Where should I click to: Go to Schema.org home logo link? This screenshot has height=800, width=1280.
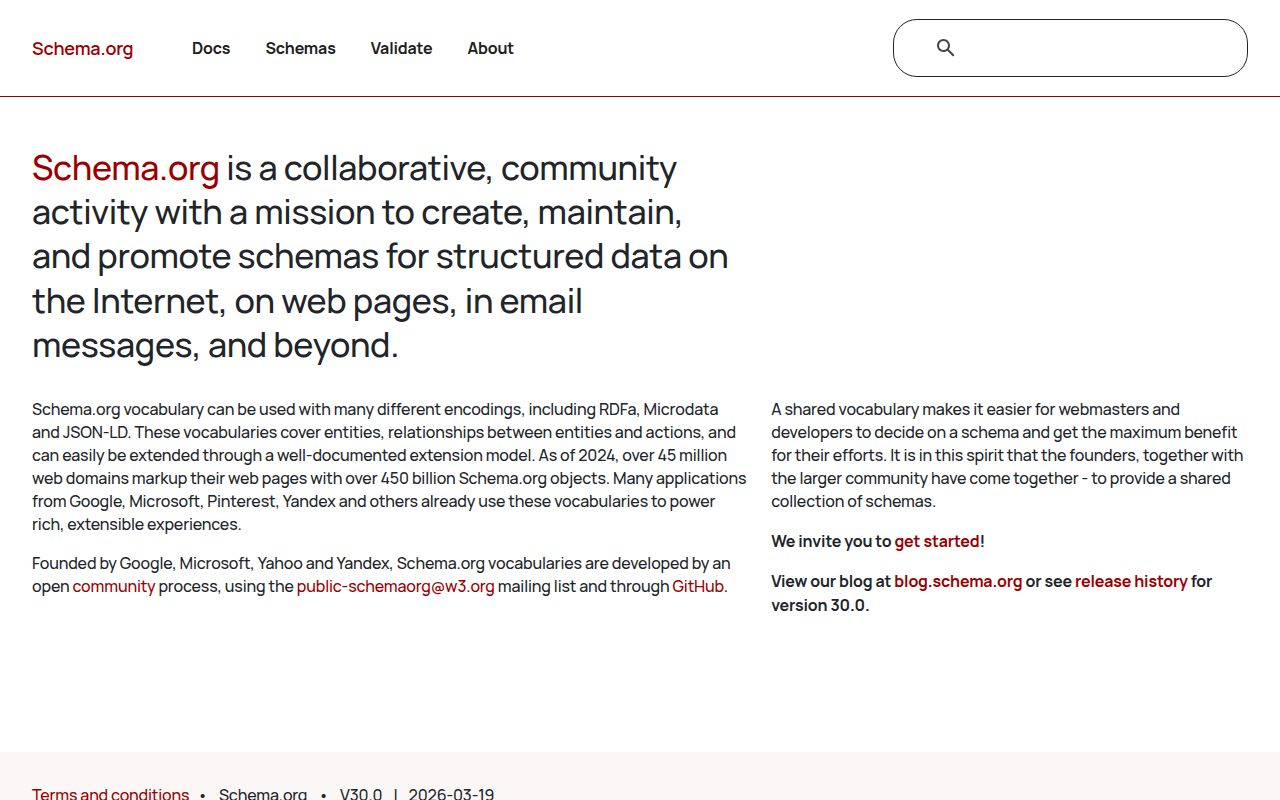[x=82, y=48]
